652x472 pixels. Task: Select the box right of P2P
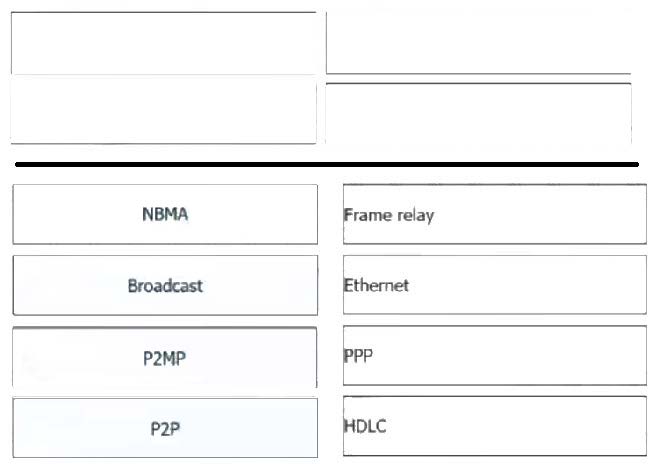pyautogui.click(x=494, y=427)
